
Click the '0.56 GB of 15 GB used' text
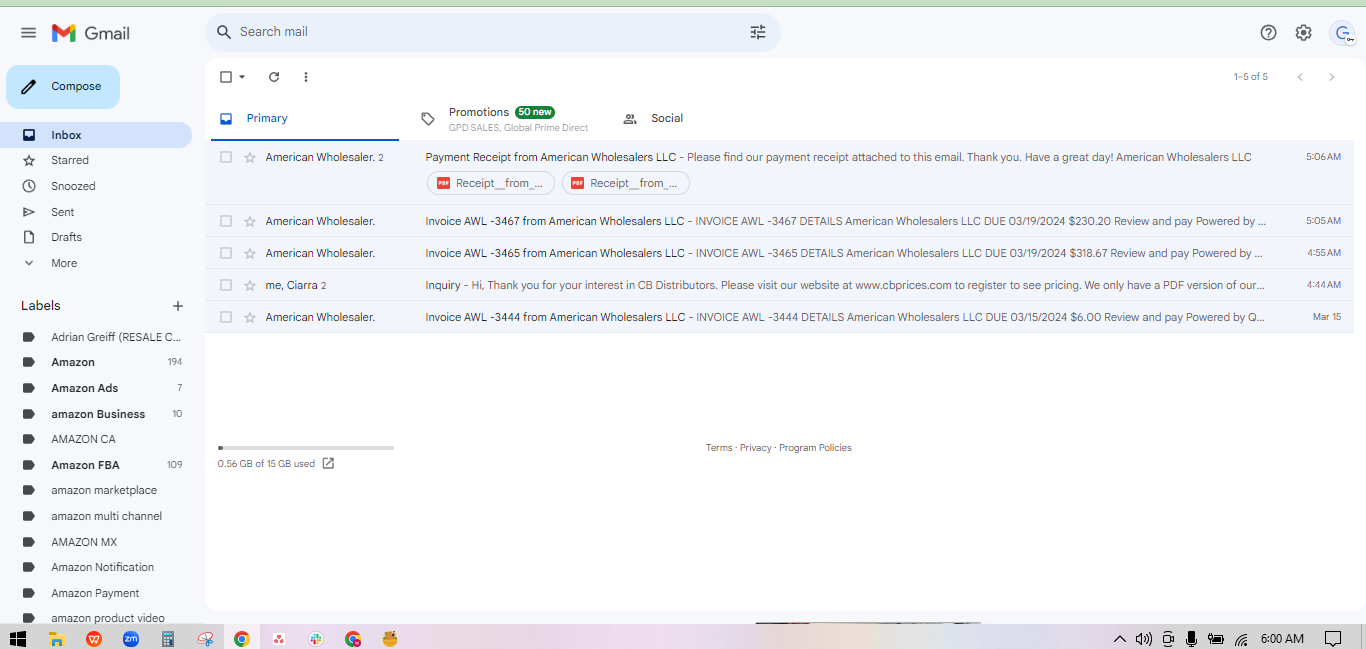[266, 464]
